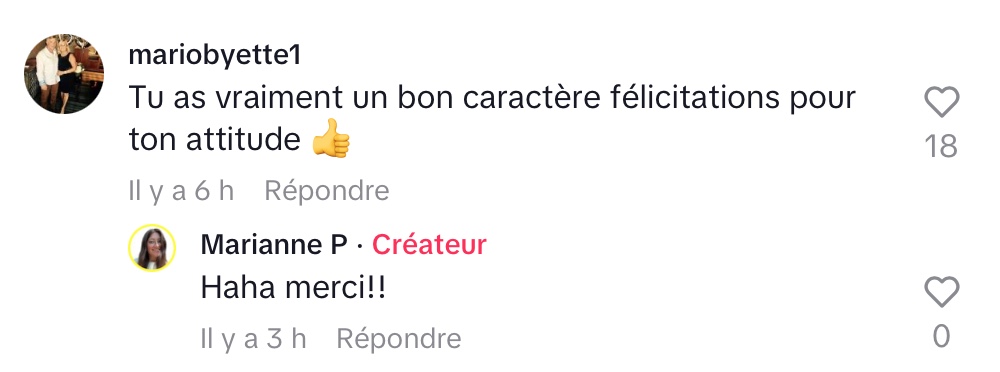The height and width of the screenshot is (372, 1000).
Task: Click Répondre under Haha merci!!
Action: pos(399,339)
